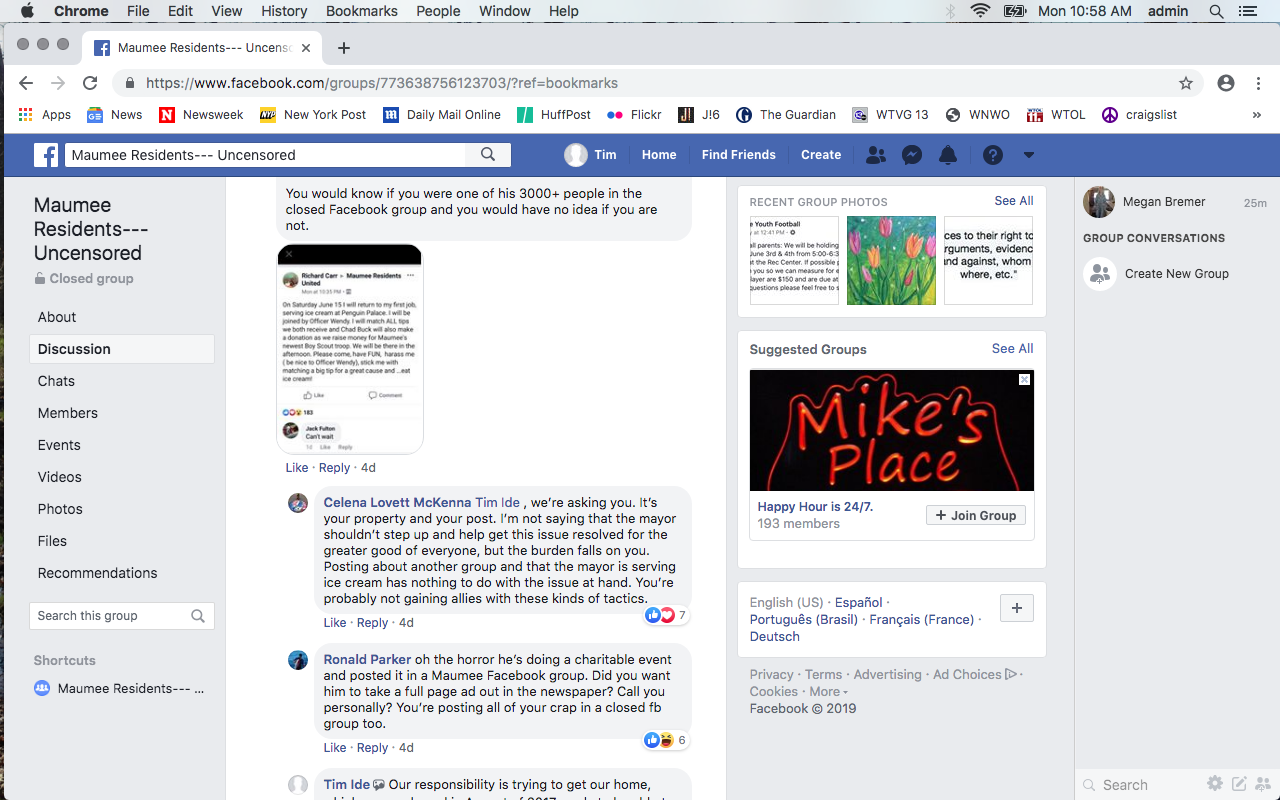
Task: Open the Members section in sidebar
Action: click(x=68, y=413)
